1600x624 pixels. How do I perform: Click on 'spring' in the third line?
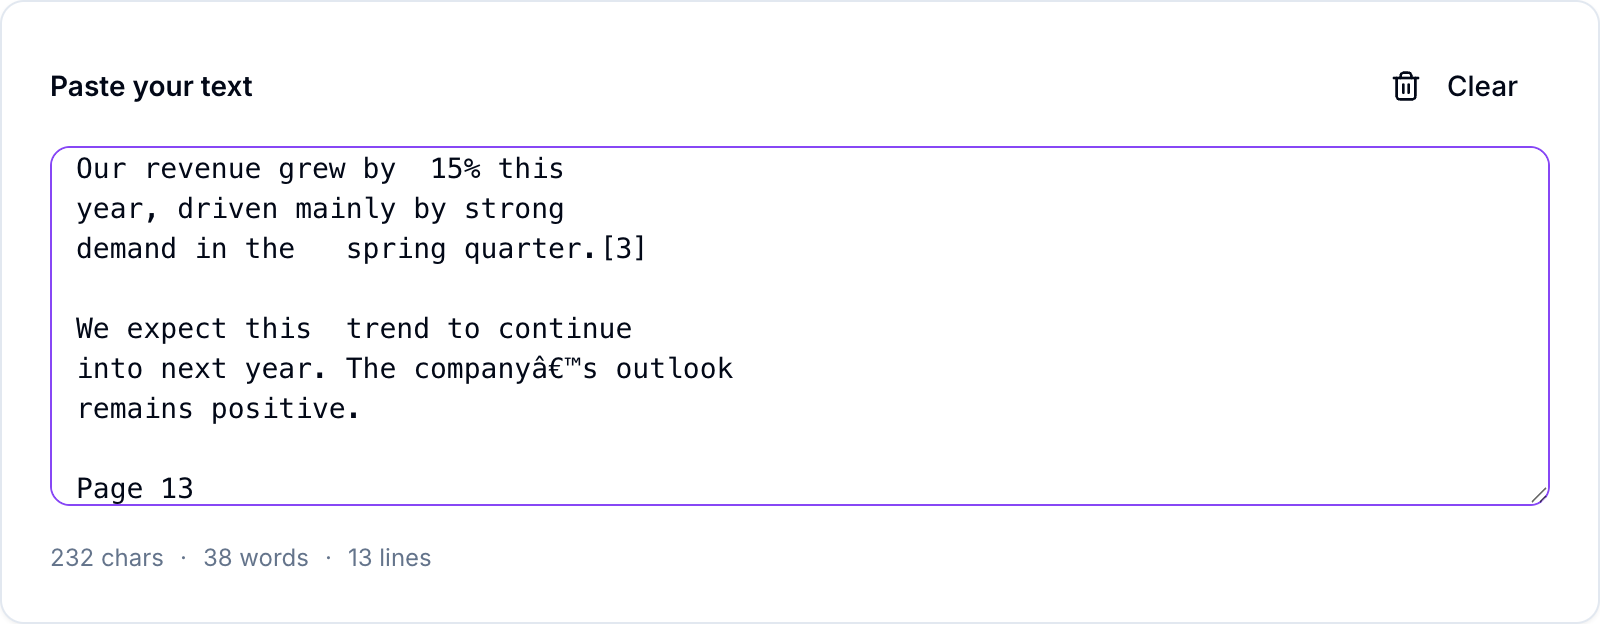(x=396, y=249)
